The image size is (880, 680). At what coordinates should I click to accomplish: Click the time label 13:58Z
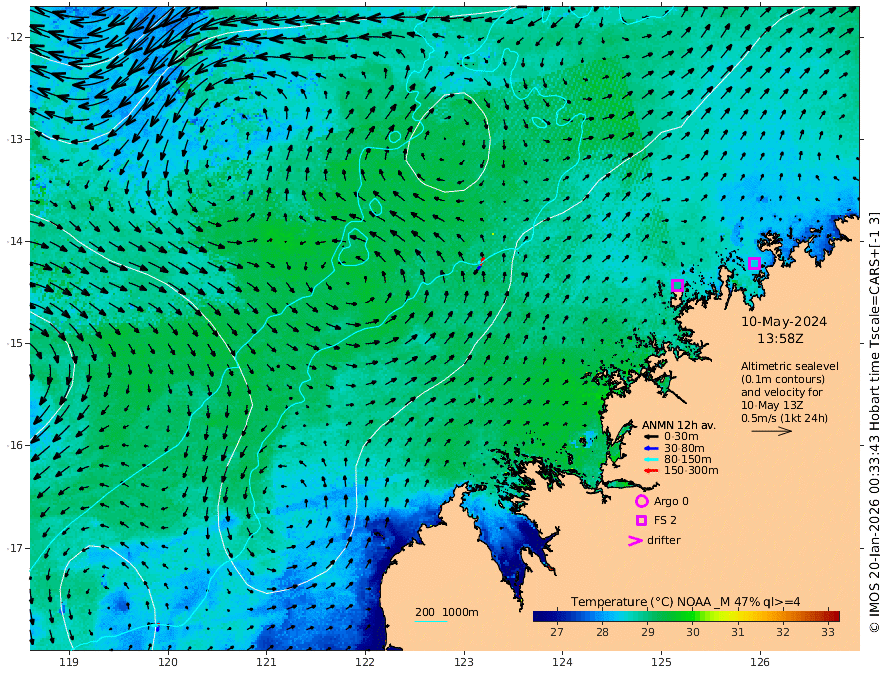(x=780, y=339)
